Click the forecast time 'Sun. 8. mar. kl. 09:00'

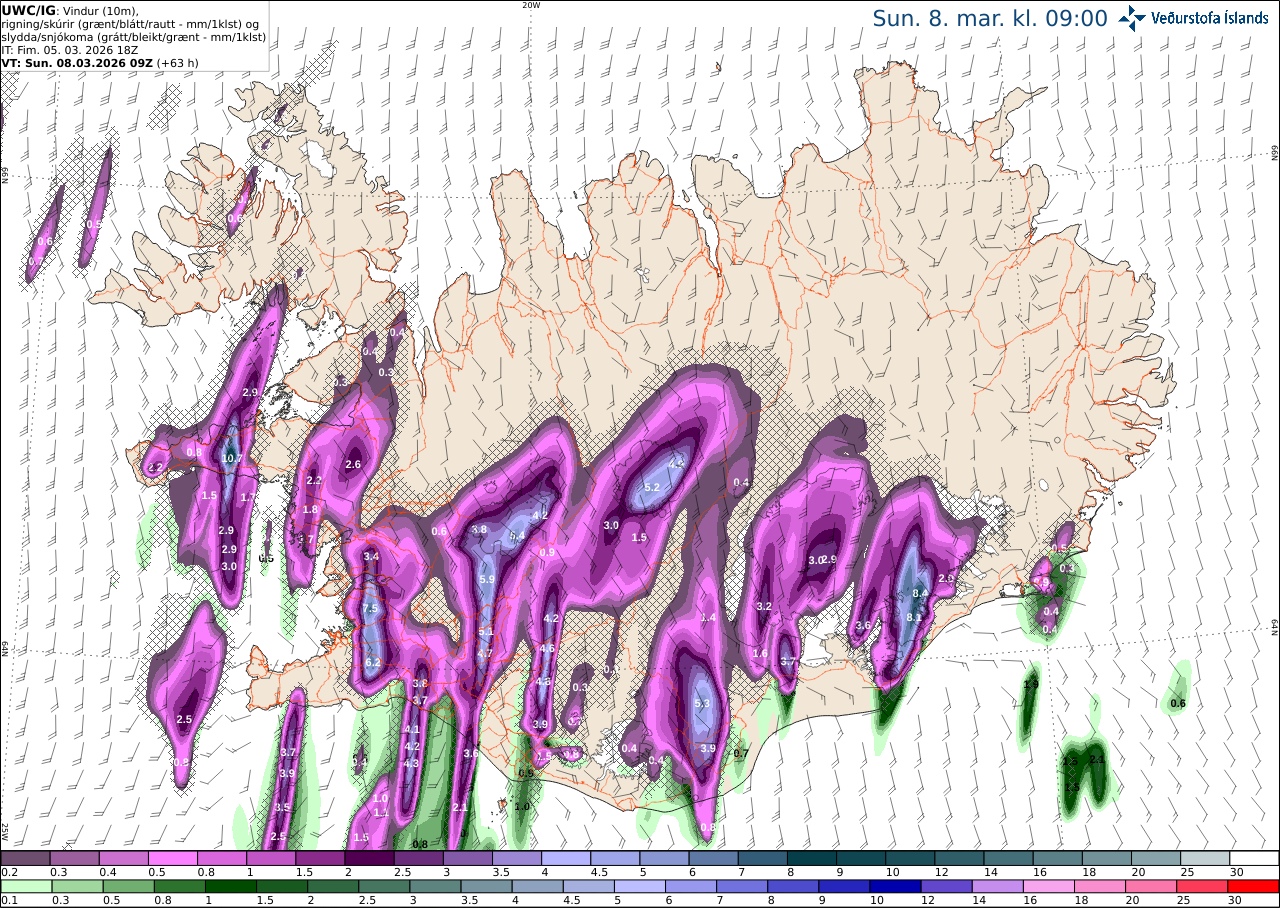[x=990, y=19]
